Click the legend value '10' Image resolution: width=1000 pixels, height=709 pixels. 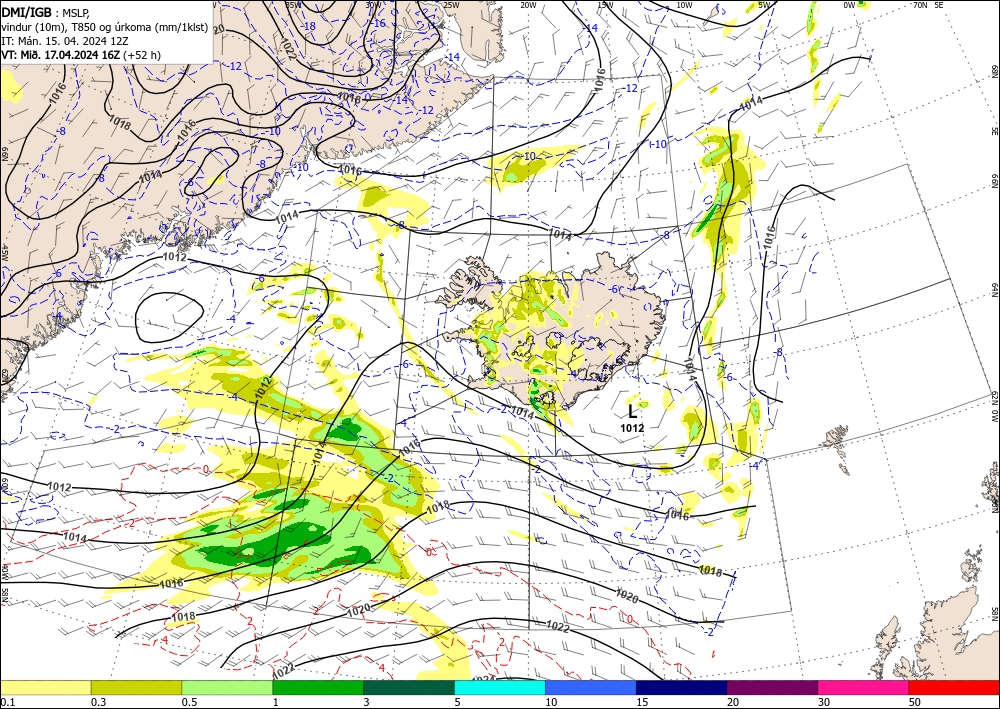click(551, 702)
